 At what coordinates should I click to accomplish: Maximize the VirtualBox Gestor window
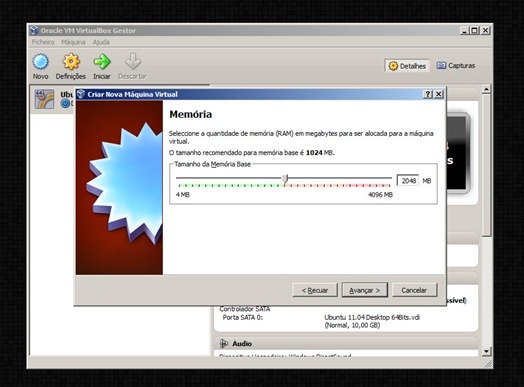click(x=474, y=30)
